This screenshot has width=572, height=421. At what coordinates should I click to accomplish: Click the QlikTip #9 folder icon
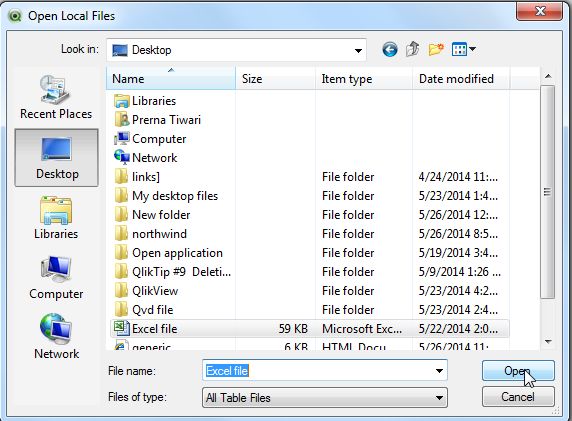point(121,271)
